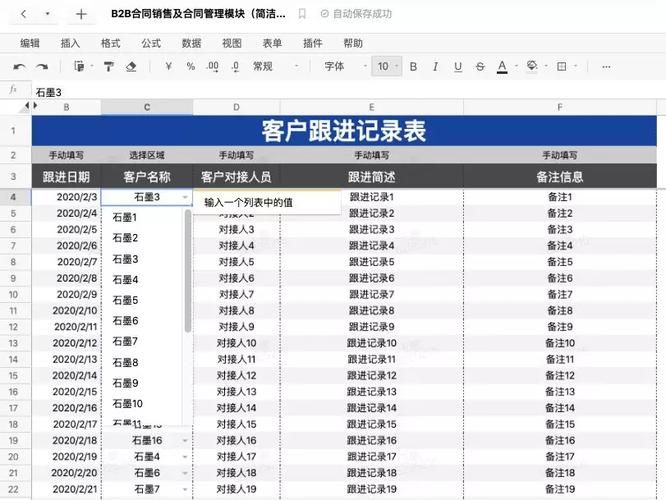
Task: Choose 石墨10 from the dropdown list
Action: click(x=142, y=404)
